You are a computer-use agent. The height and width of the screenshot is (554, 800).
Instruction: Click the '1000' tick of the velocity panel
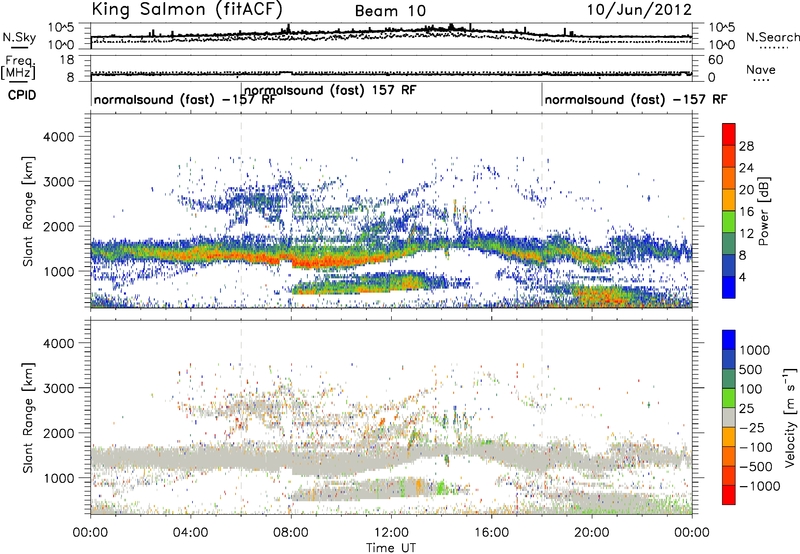coord(59,478)
